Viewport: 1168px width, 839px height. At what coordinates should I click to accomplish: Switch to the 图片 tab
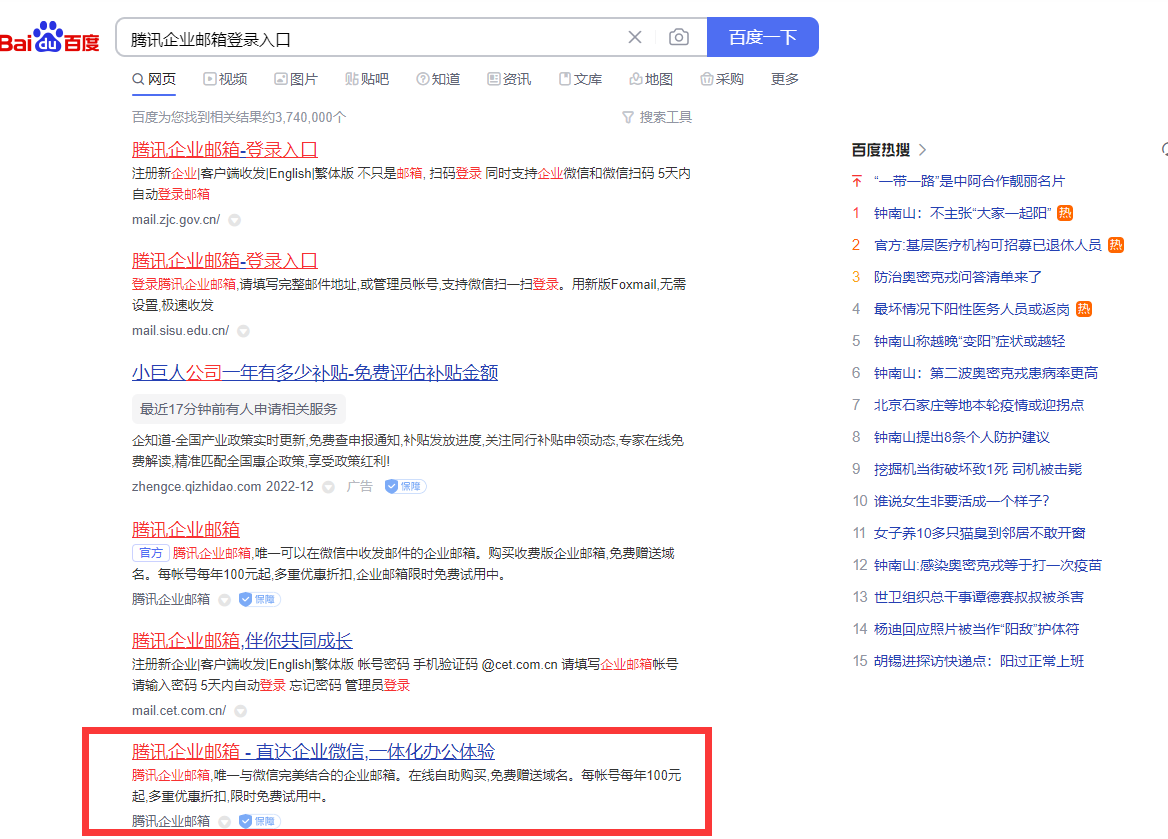pos(296,79)
